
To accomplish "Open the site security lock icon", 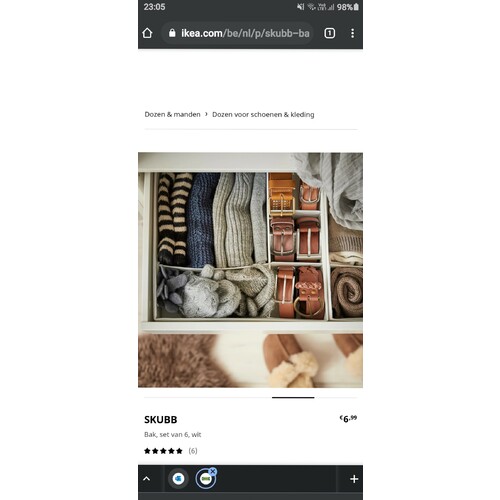I will tap(172, 33).
